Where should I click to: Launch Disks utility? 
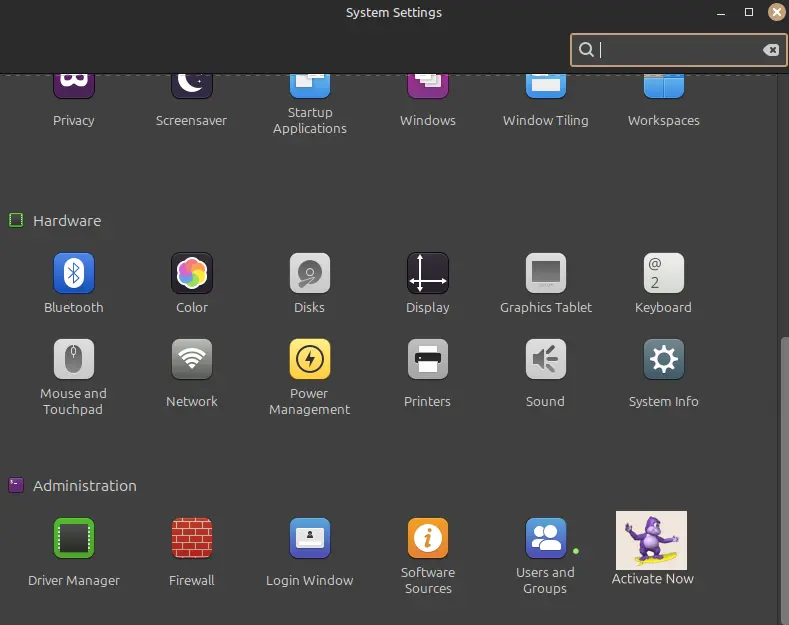pos(309,273)
